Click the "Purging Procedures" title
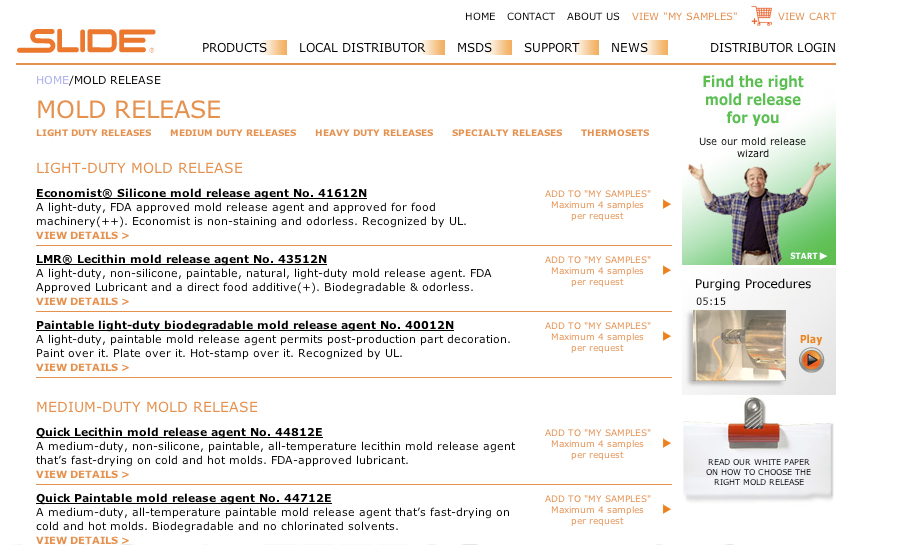Image resolution: width=914 pixels, height=545 pixels. coord(753,284)
